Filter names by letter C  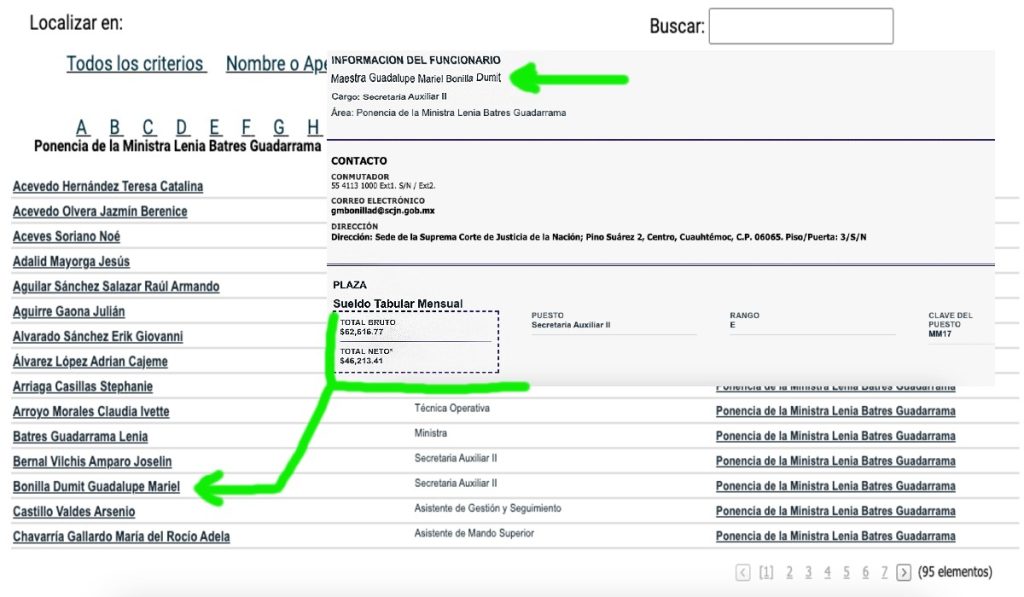coord(148,127)
